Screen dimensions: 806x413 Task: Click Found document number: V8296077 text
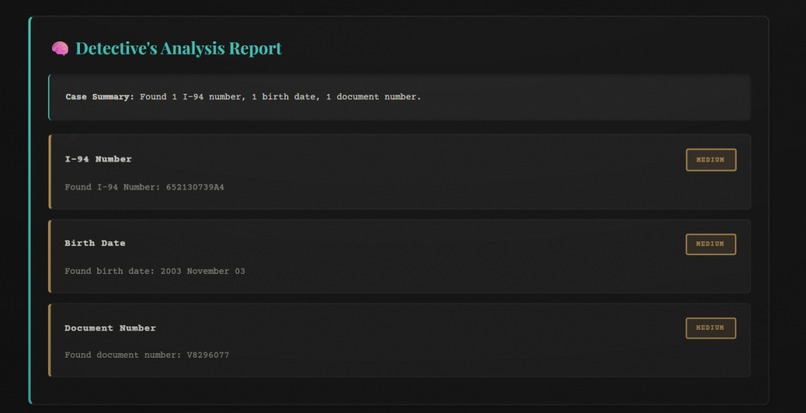pyautogui.click(x=147, y=355)
